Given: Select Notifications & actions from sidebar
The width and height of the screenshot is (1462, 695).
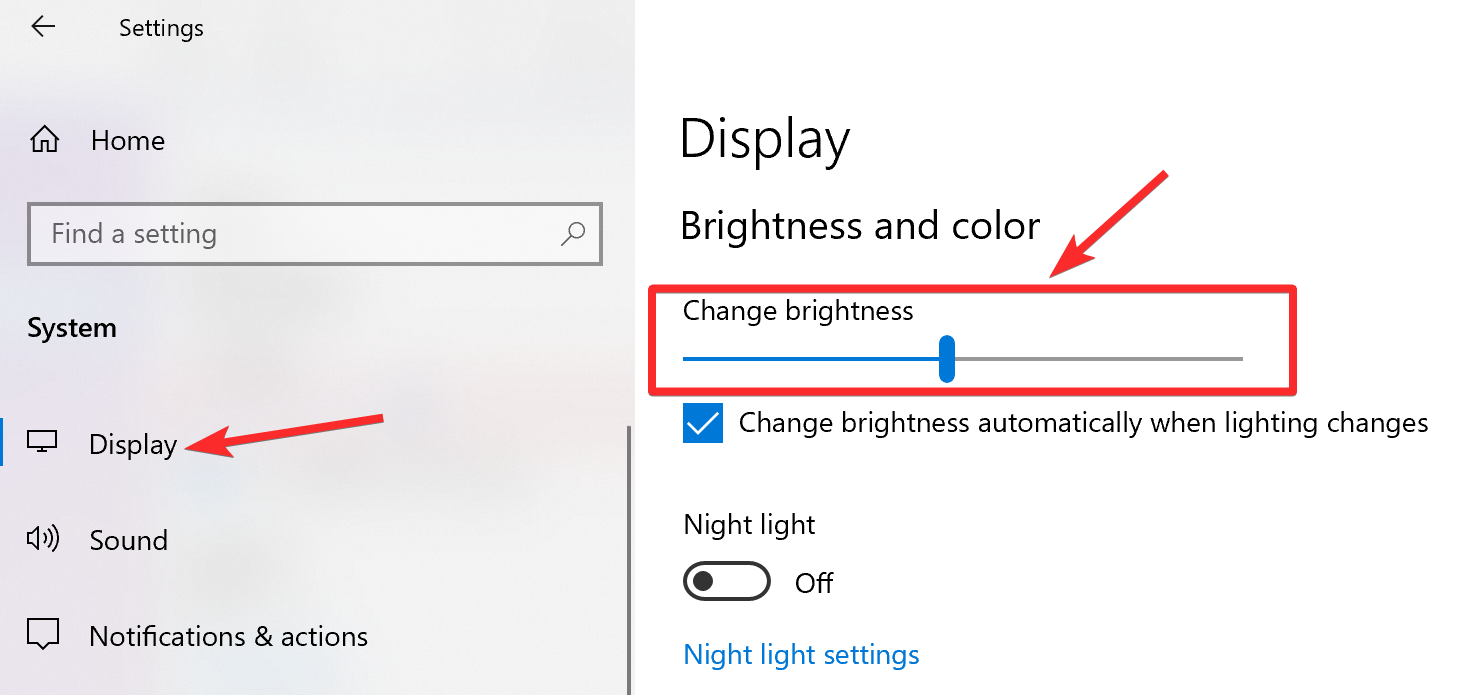Looking at the screenshot, I should (x=228, y=635).
